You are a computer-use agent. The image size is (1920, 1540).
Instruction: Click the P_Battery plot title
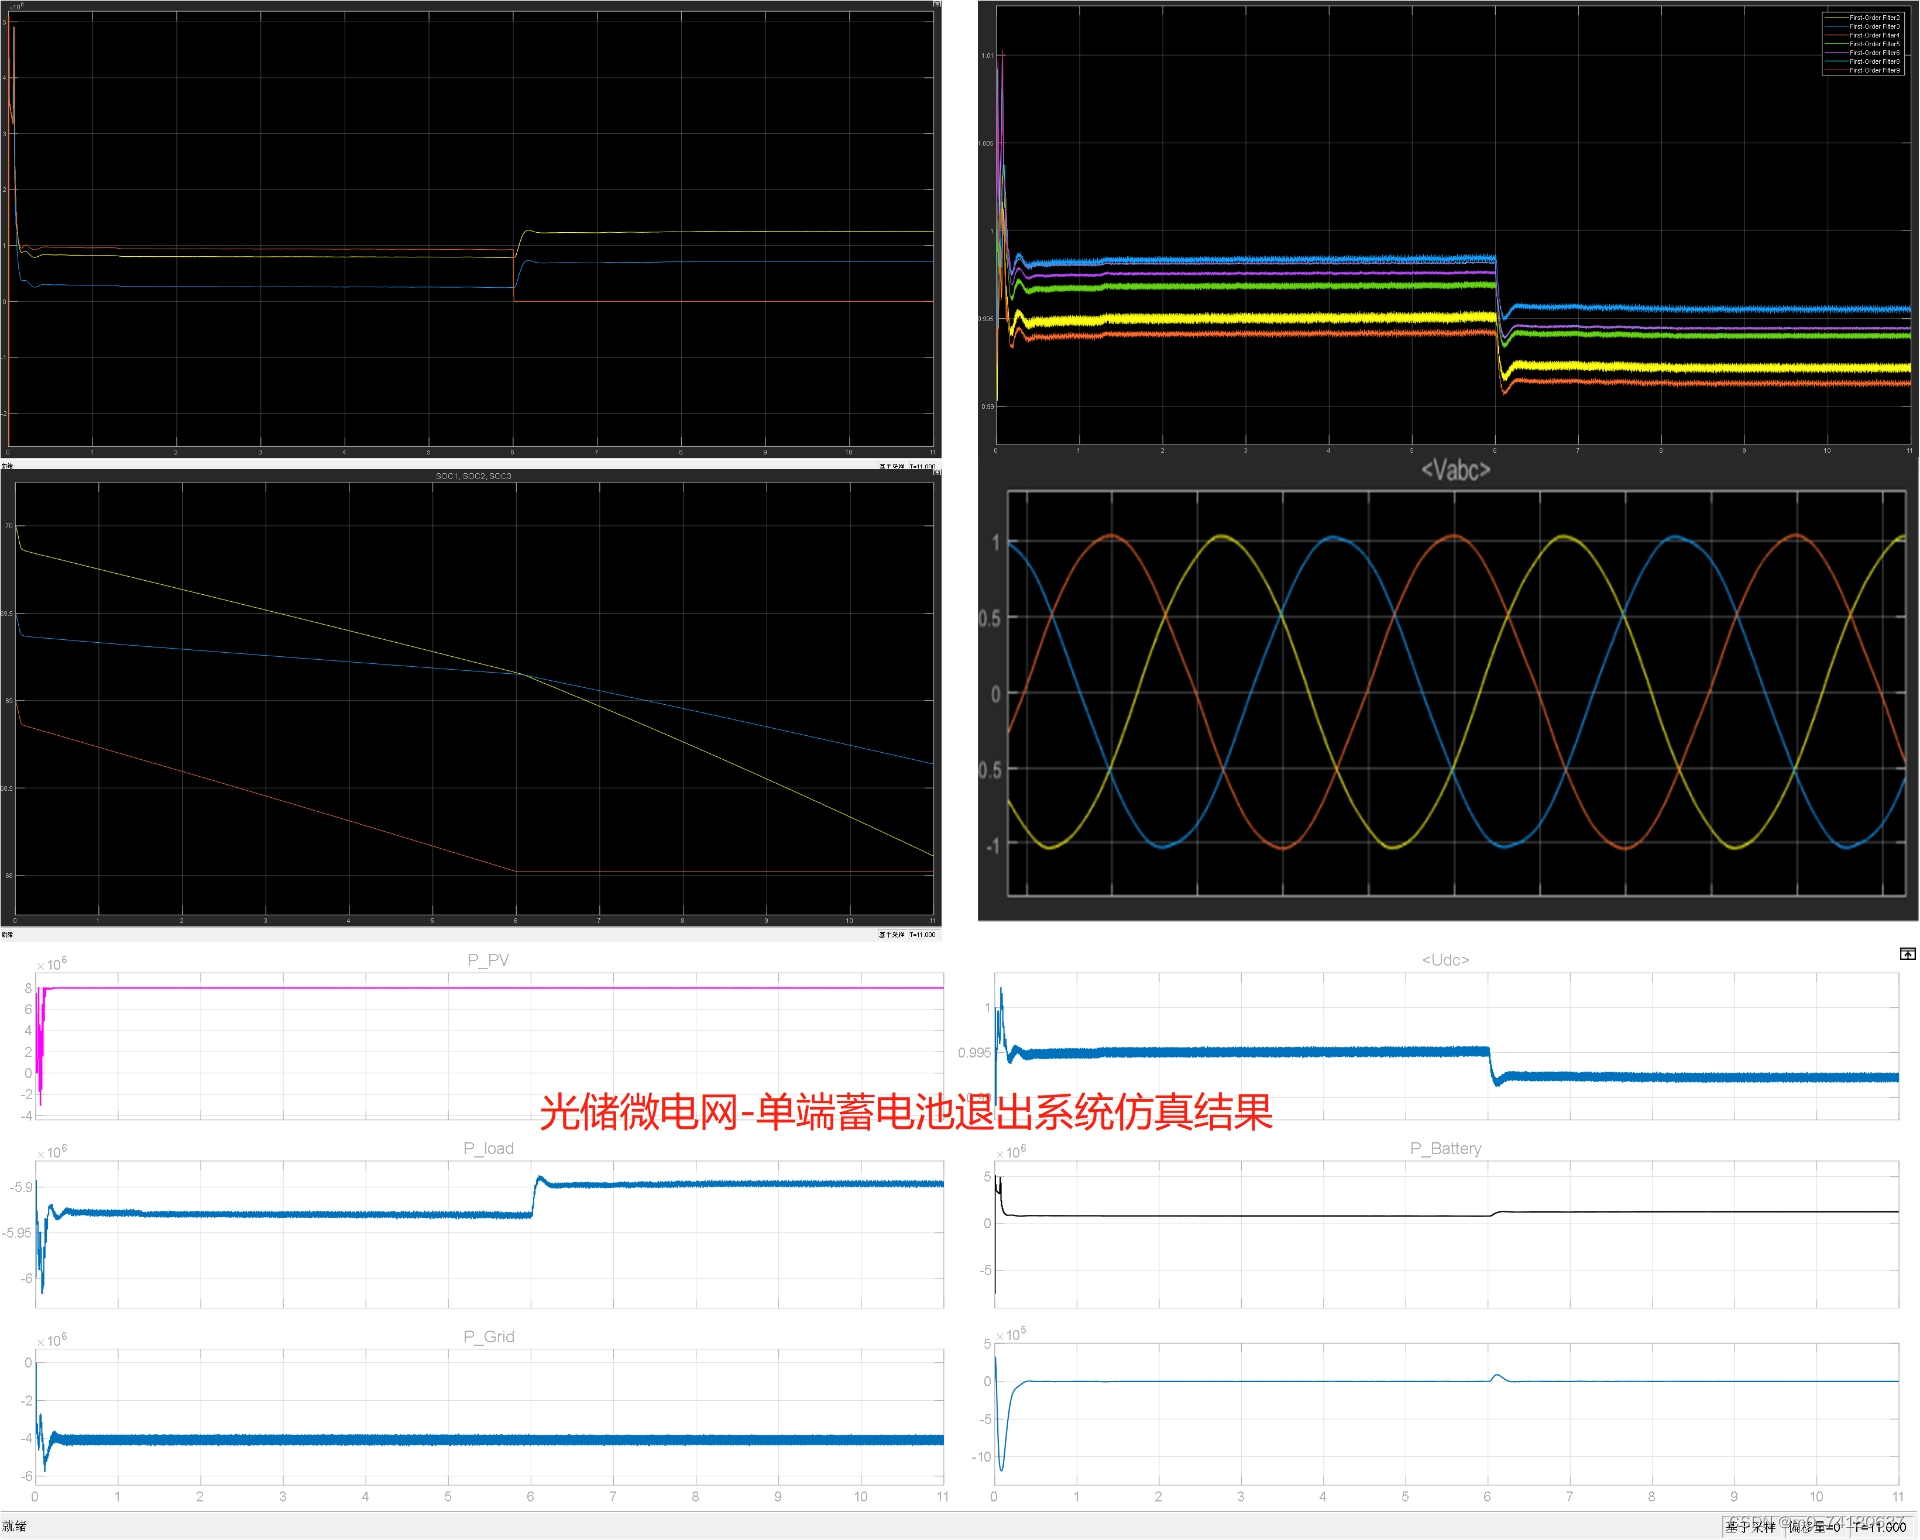coord(1445,1148)
